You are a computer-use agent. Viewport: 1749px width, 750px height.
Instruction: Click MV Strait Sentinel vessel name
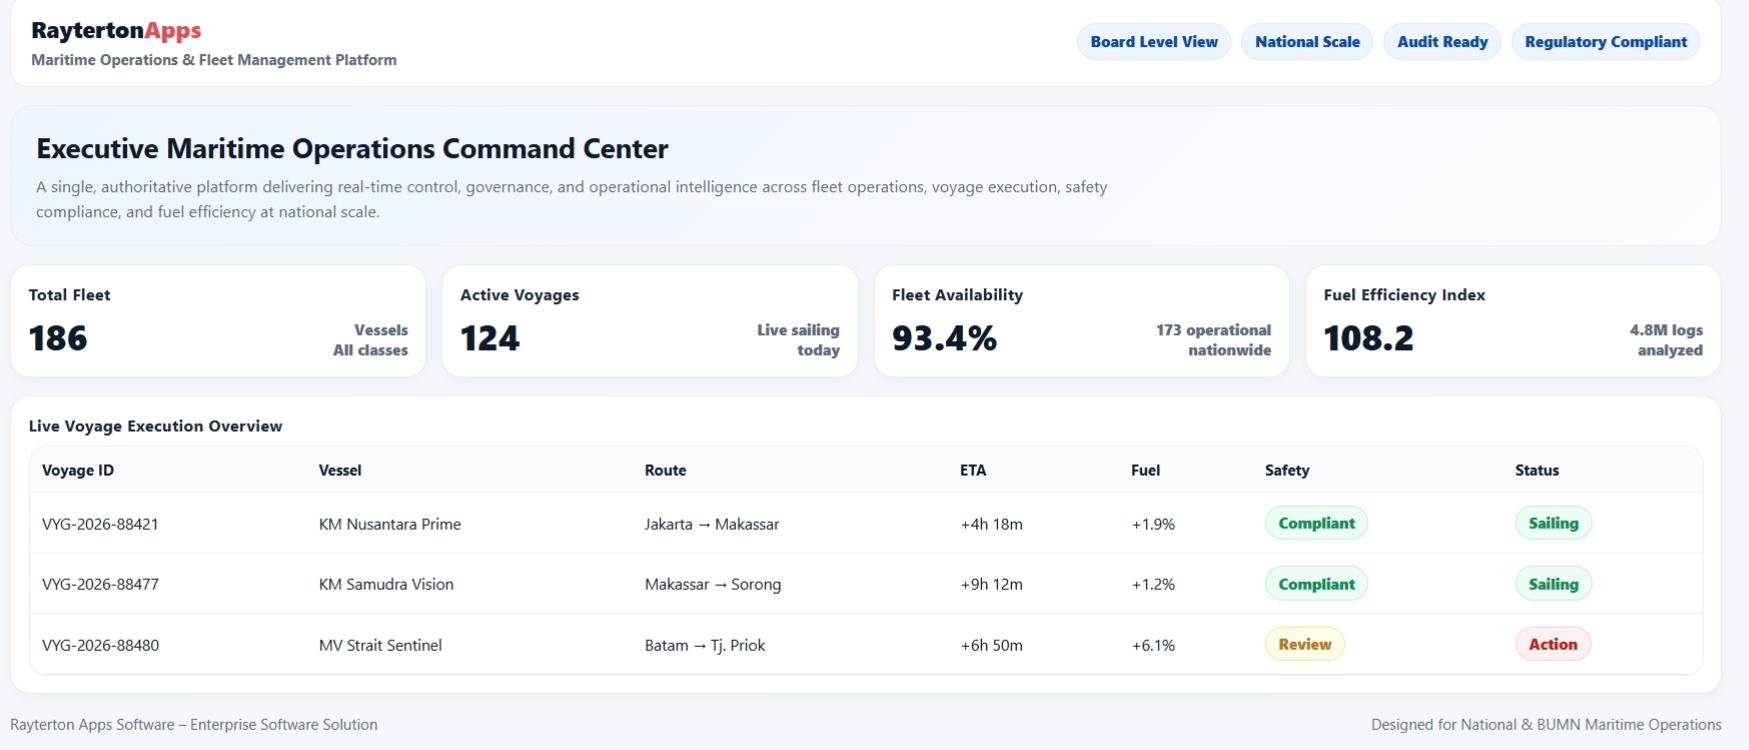tap(380, 645)
